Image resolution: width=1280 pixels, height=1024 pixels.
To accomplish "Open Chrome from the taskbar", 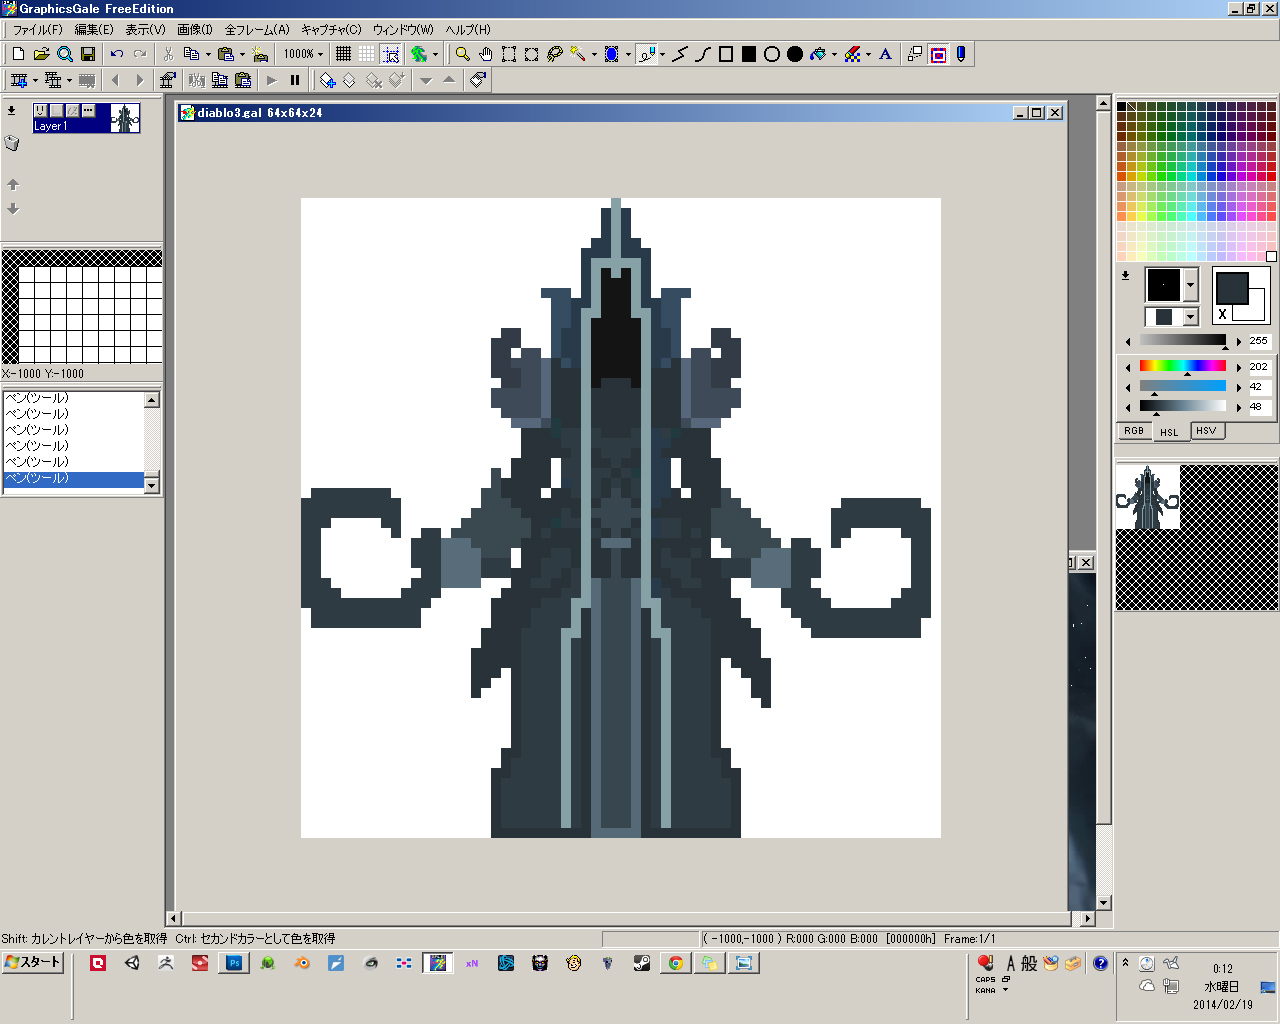I will (x=676, y=963).
